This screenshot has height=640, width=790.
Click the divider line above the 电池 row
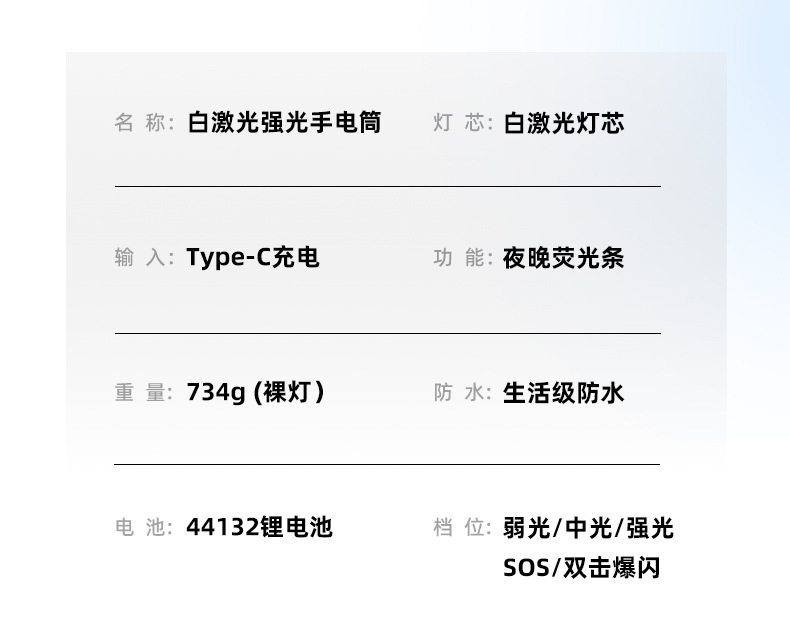[x=387, y=465]
